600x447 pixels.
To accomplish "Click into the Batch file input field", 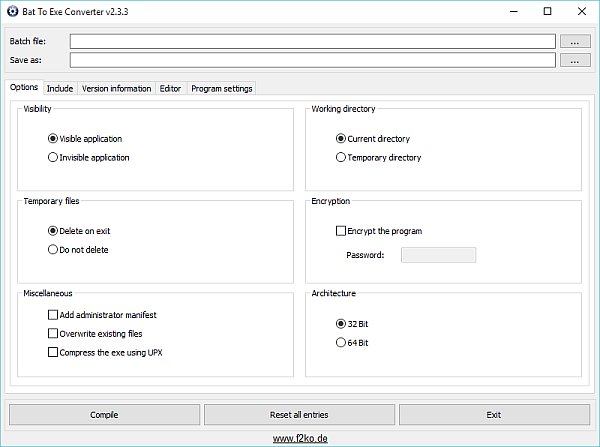I will 312,42.
